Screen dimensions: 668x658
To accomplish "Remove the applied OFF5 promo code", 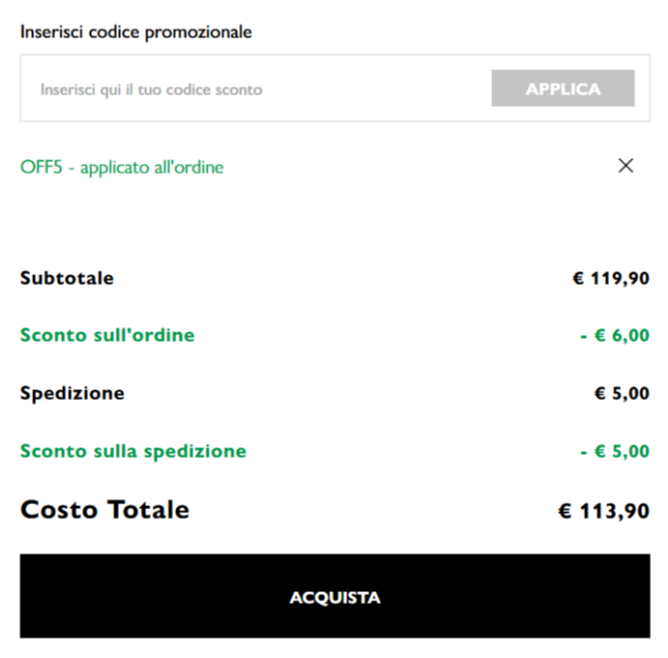I will click(x=626, y=166).
